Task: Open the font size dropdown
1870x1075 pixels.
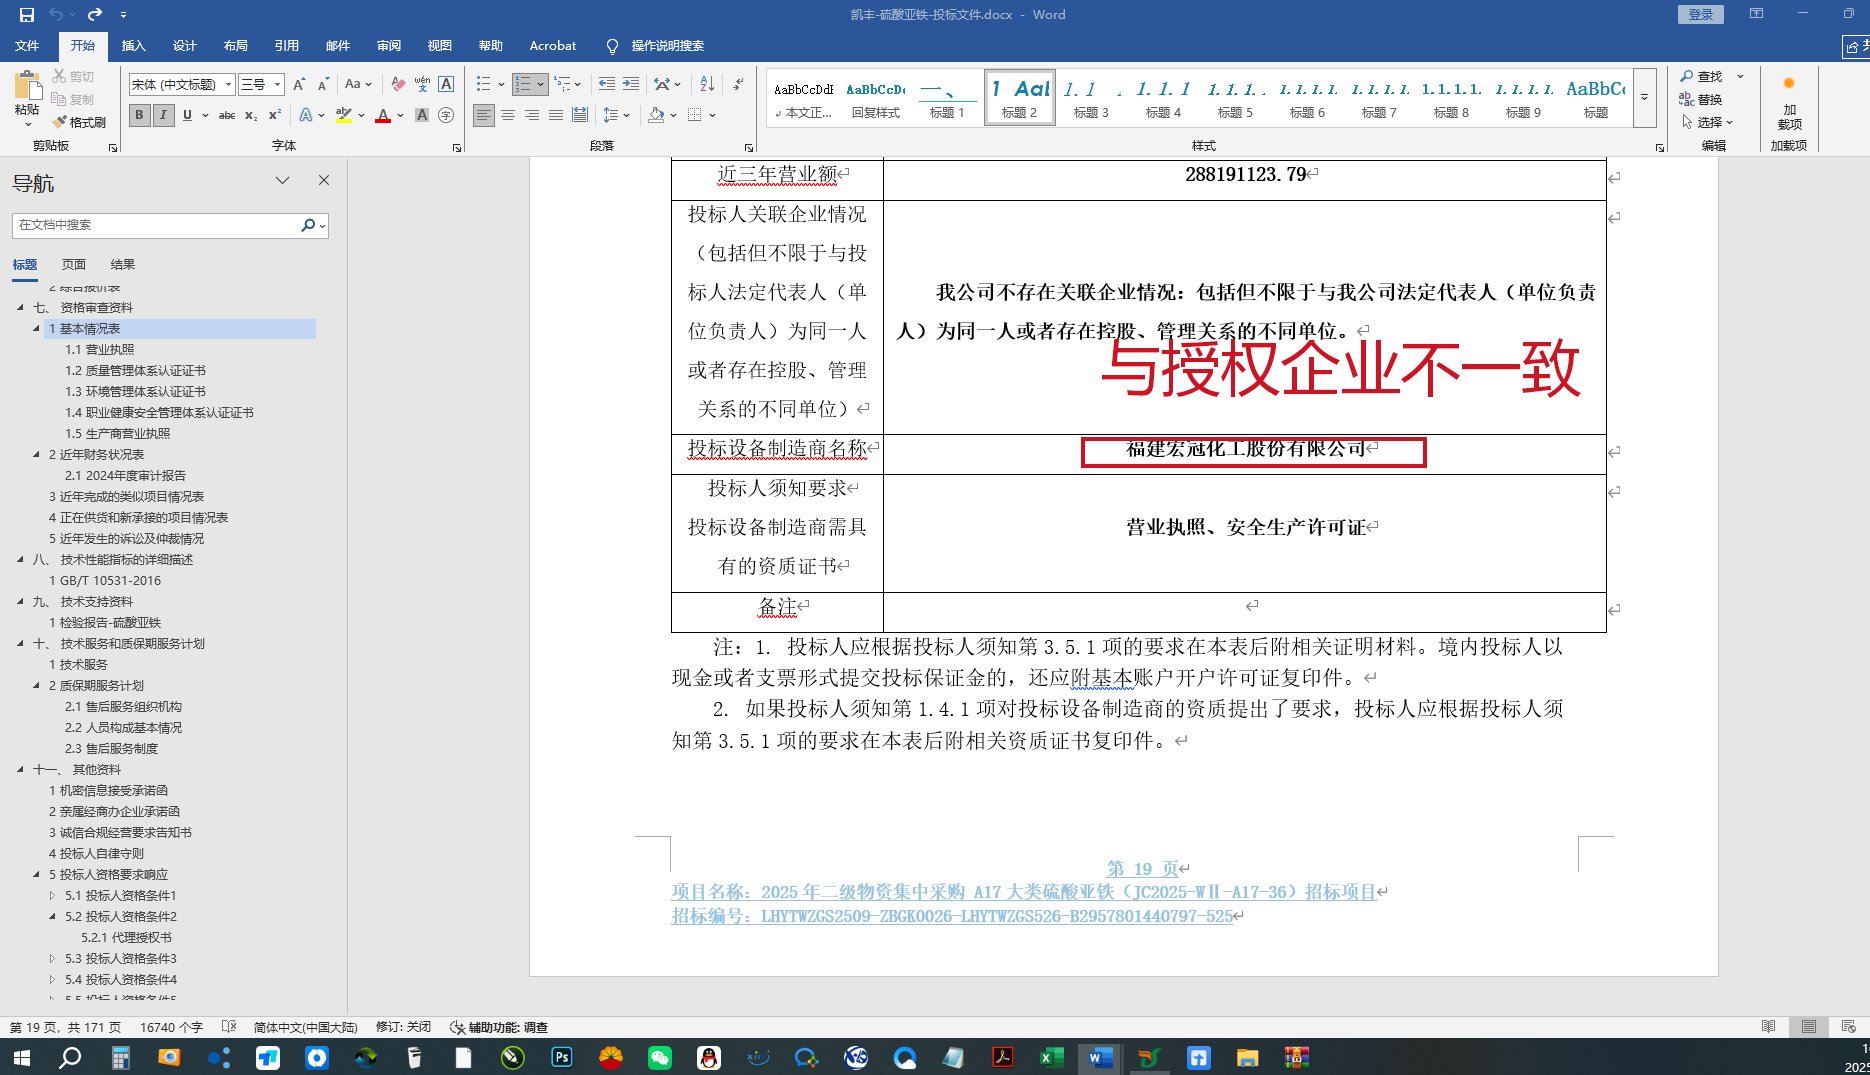Action: point(277,85)
